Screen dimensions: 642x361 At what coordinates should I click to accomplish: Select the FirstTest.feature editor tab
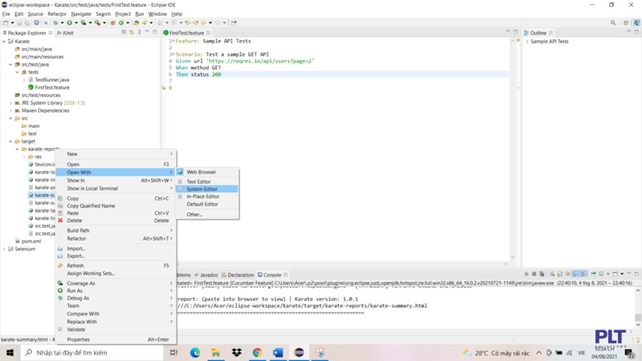click(186, 33)
